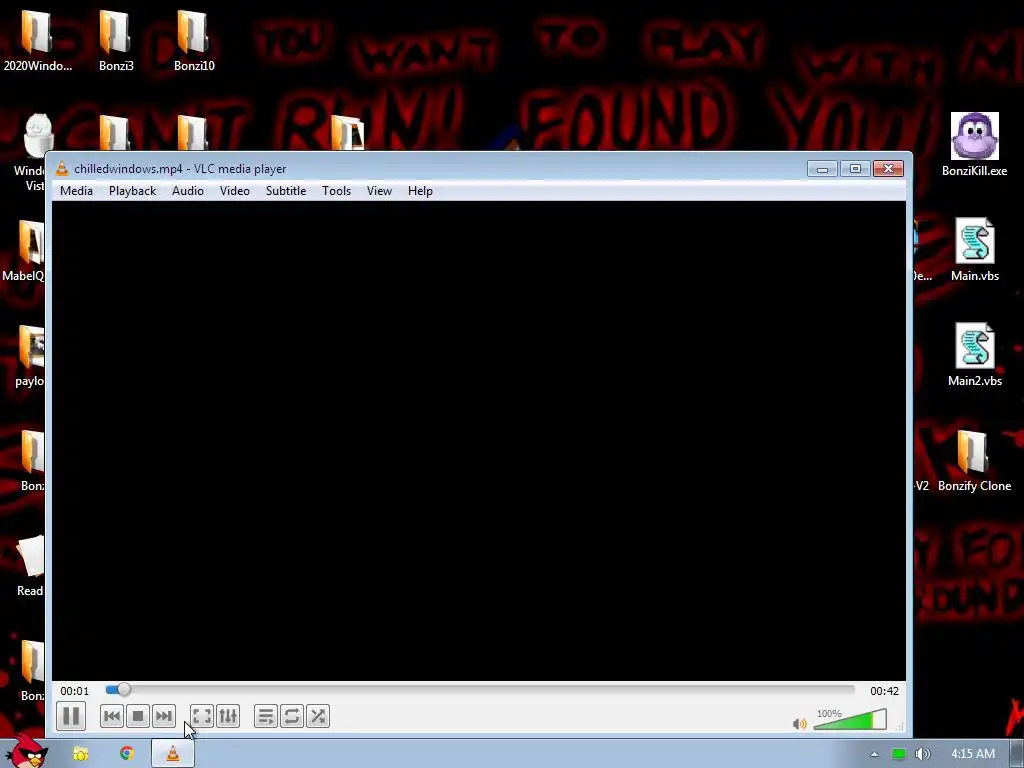Screen dimensions: 1024x768
Task: Select Main2.vbs script file icon
Action: [974, 355]
